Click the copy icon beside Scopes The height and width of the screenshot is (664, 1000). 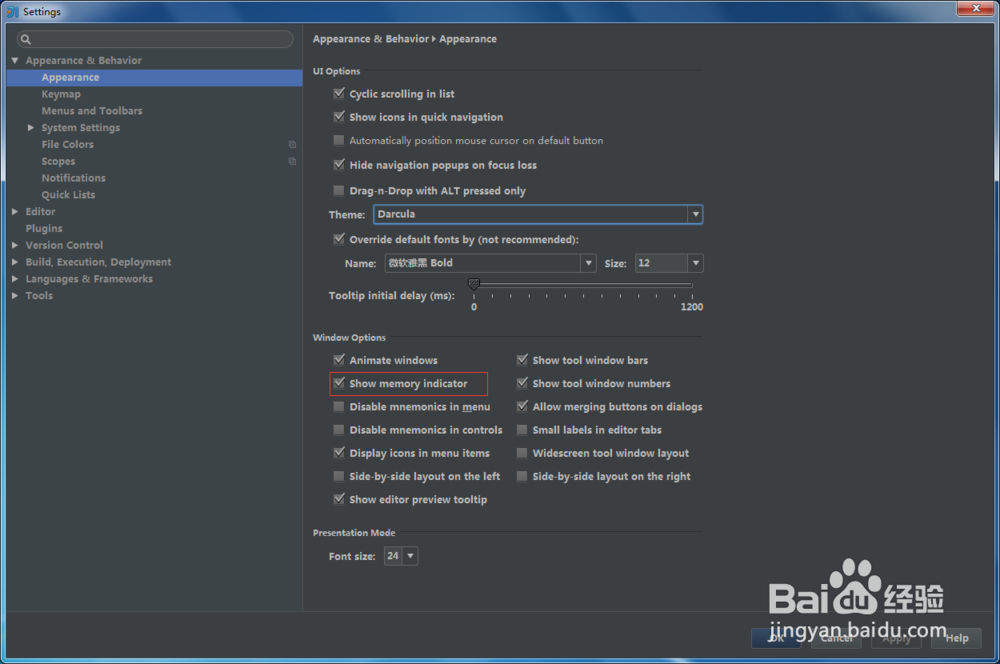click(x=292, y=161)
